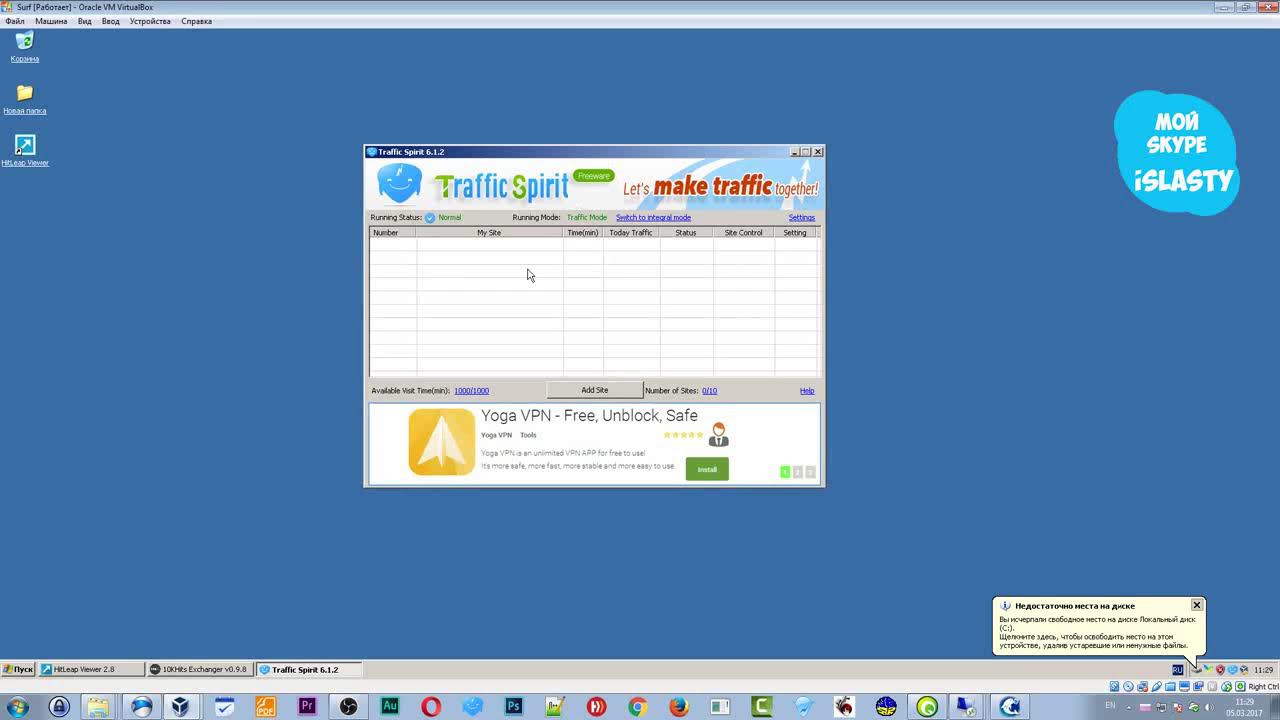The height and width of the screenshot is (720, 1280).
Task: Close the Traffic Spirit window
Action: (x=818, y=152)
